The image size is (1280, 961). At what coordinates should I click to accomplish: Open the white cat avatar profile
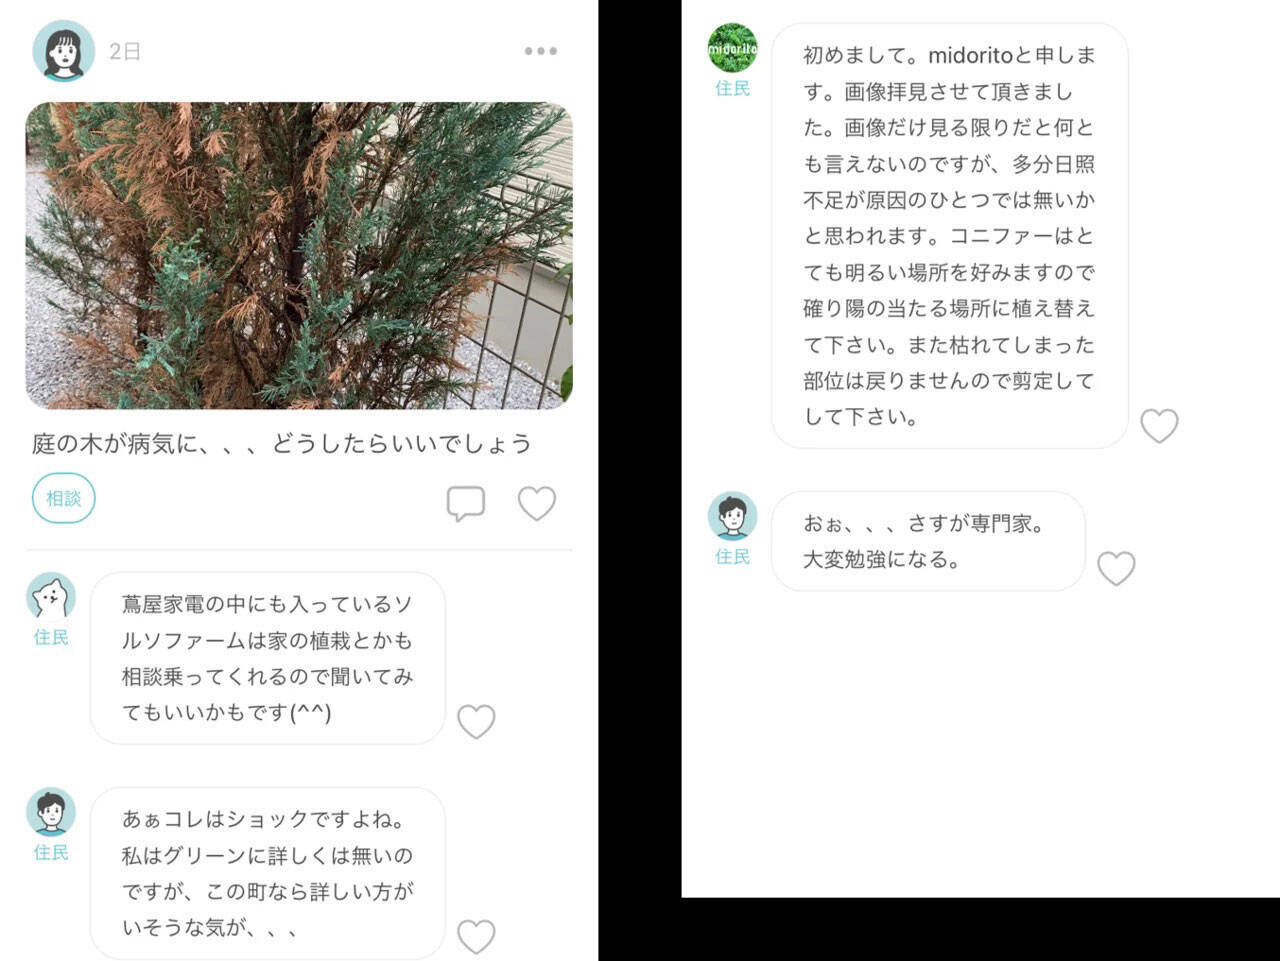51,597
